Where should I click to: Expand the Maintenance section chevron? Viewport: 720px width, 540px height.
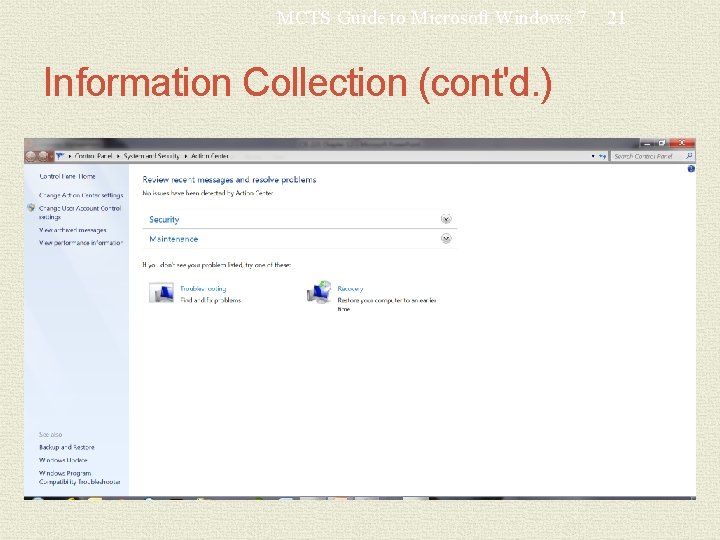pyautogui.click(x=446, y=238)
